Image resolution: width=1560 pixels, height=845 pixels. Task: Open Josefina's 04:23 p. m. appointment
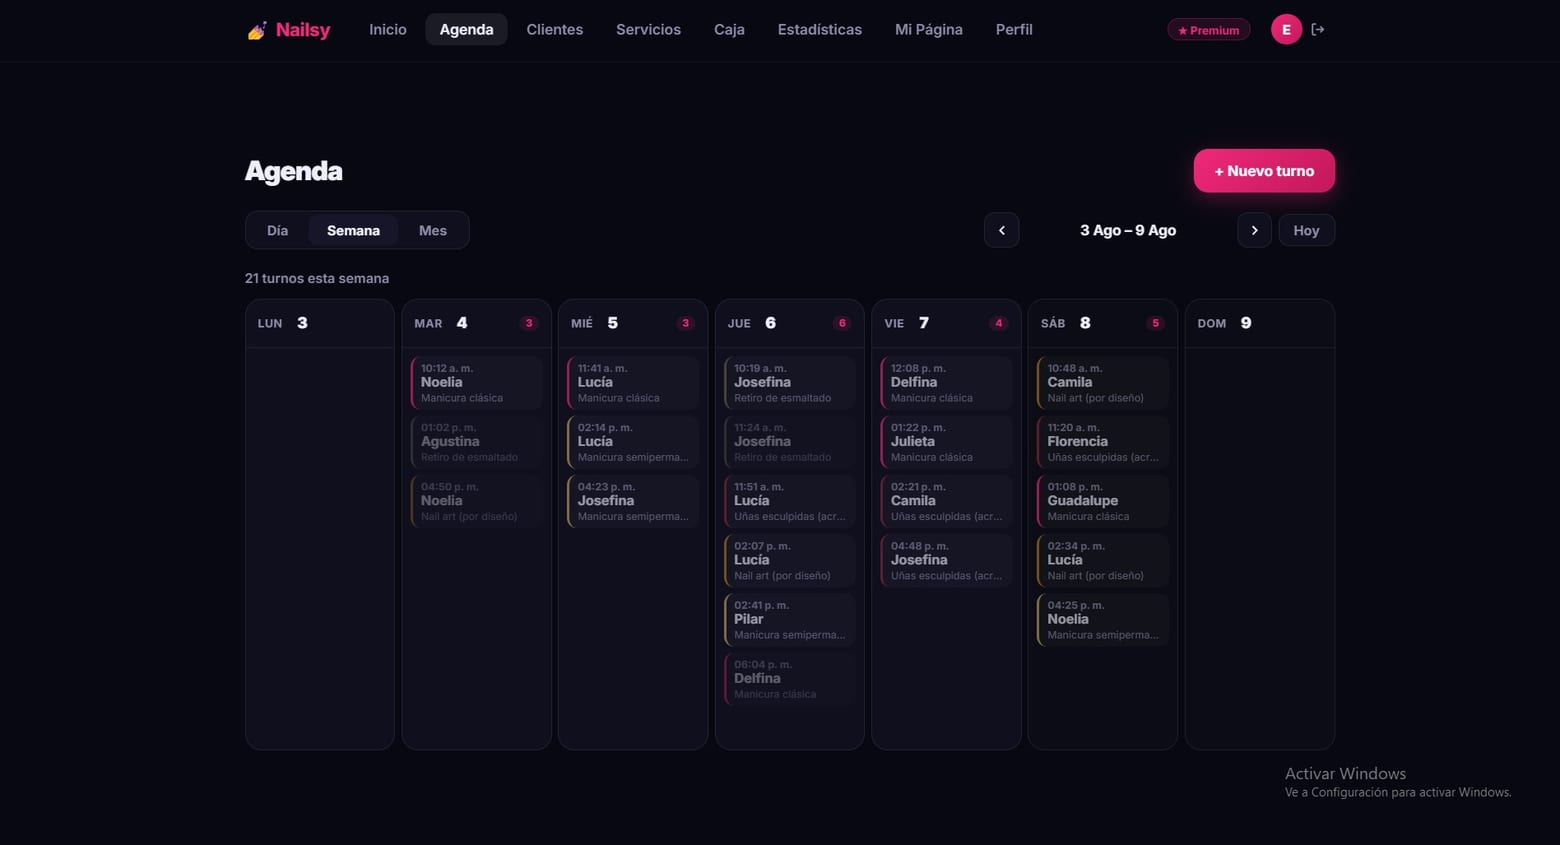coord(633,501)
